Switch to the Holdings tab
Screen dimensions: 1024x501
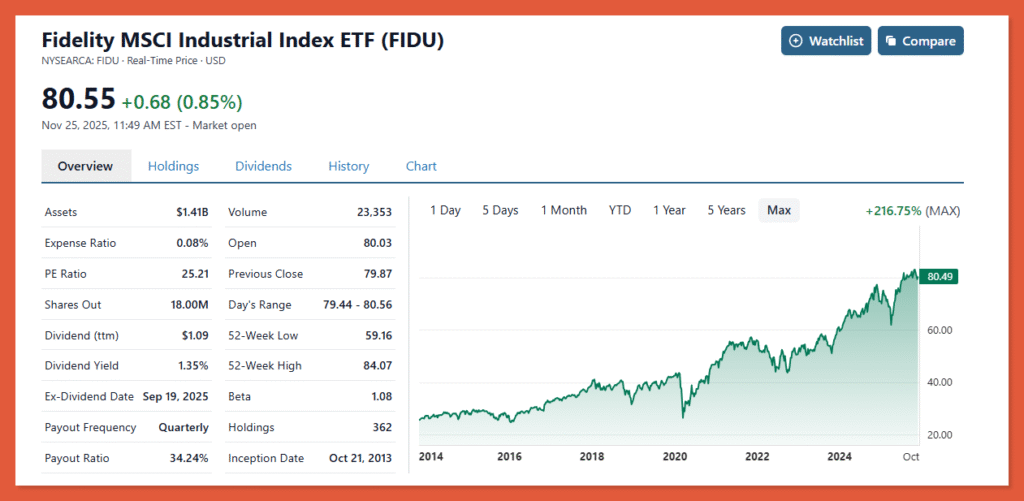(173, 166)
